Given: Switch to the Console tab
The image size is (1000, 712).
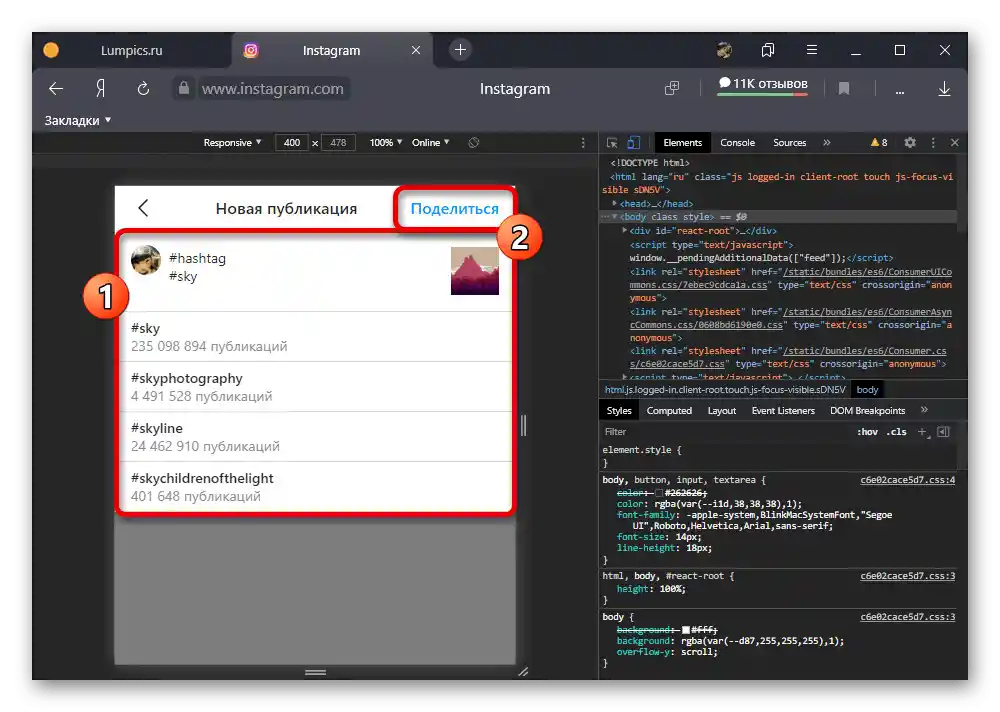Looking at the screenshot, I should [x=737, y=143].
